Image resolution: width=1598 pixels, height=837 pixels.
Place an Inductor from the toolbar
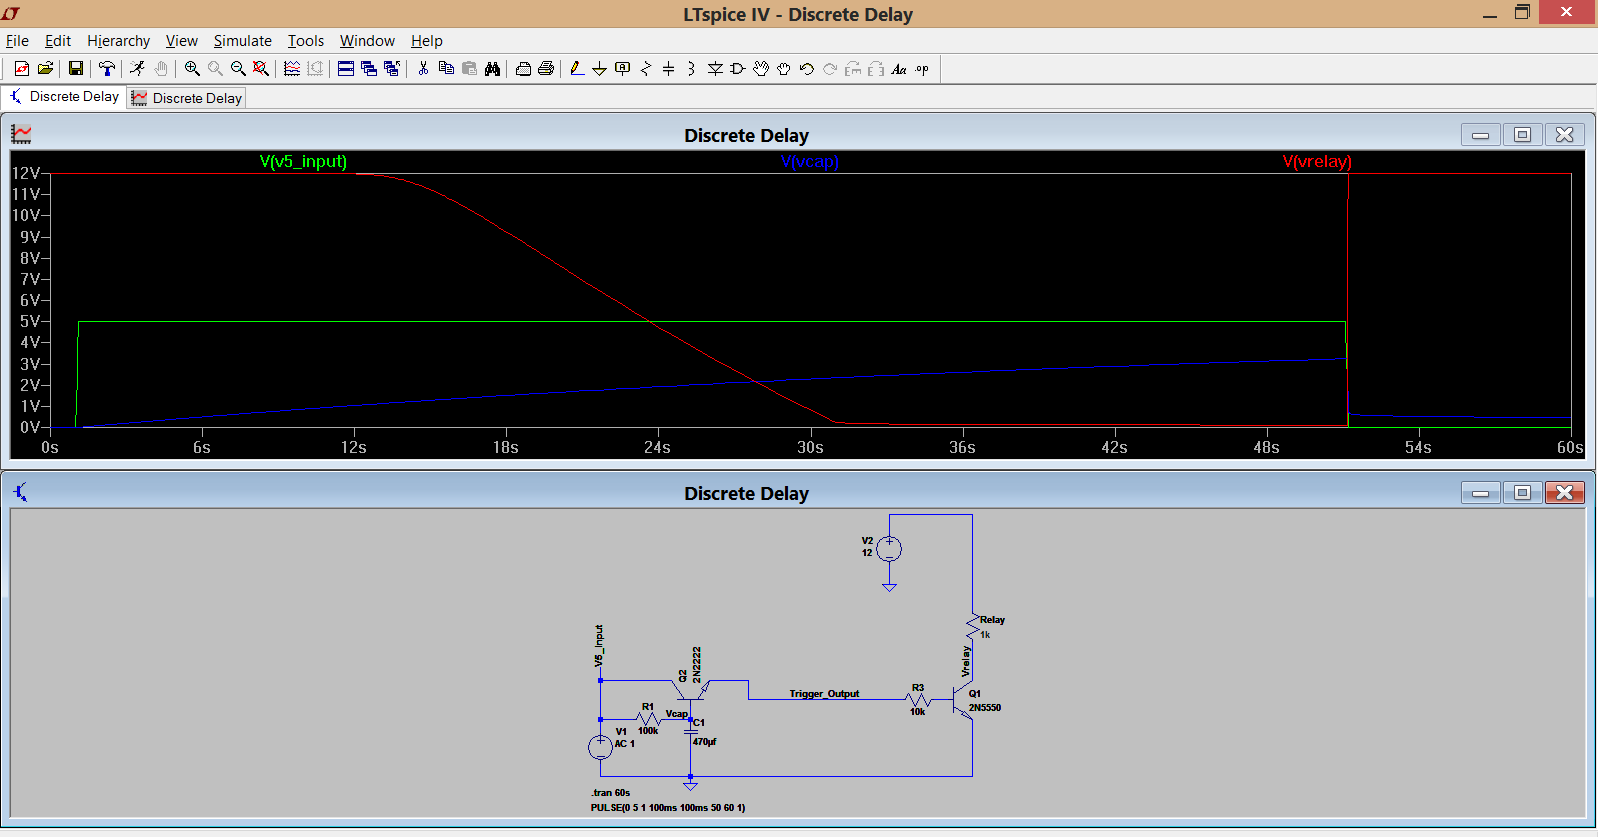691,69
